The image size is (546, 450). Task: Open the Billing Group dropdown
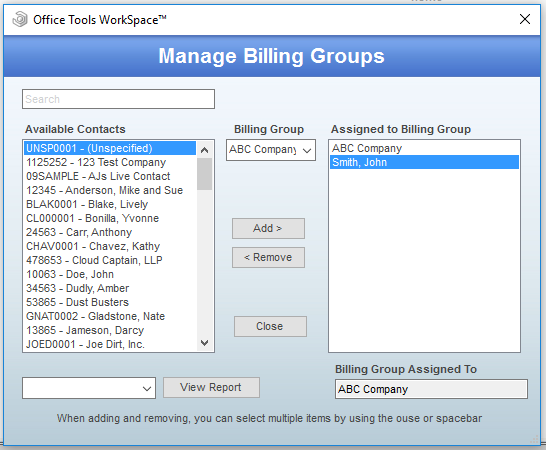point(271,150)
